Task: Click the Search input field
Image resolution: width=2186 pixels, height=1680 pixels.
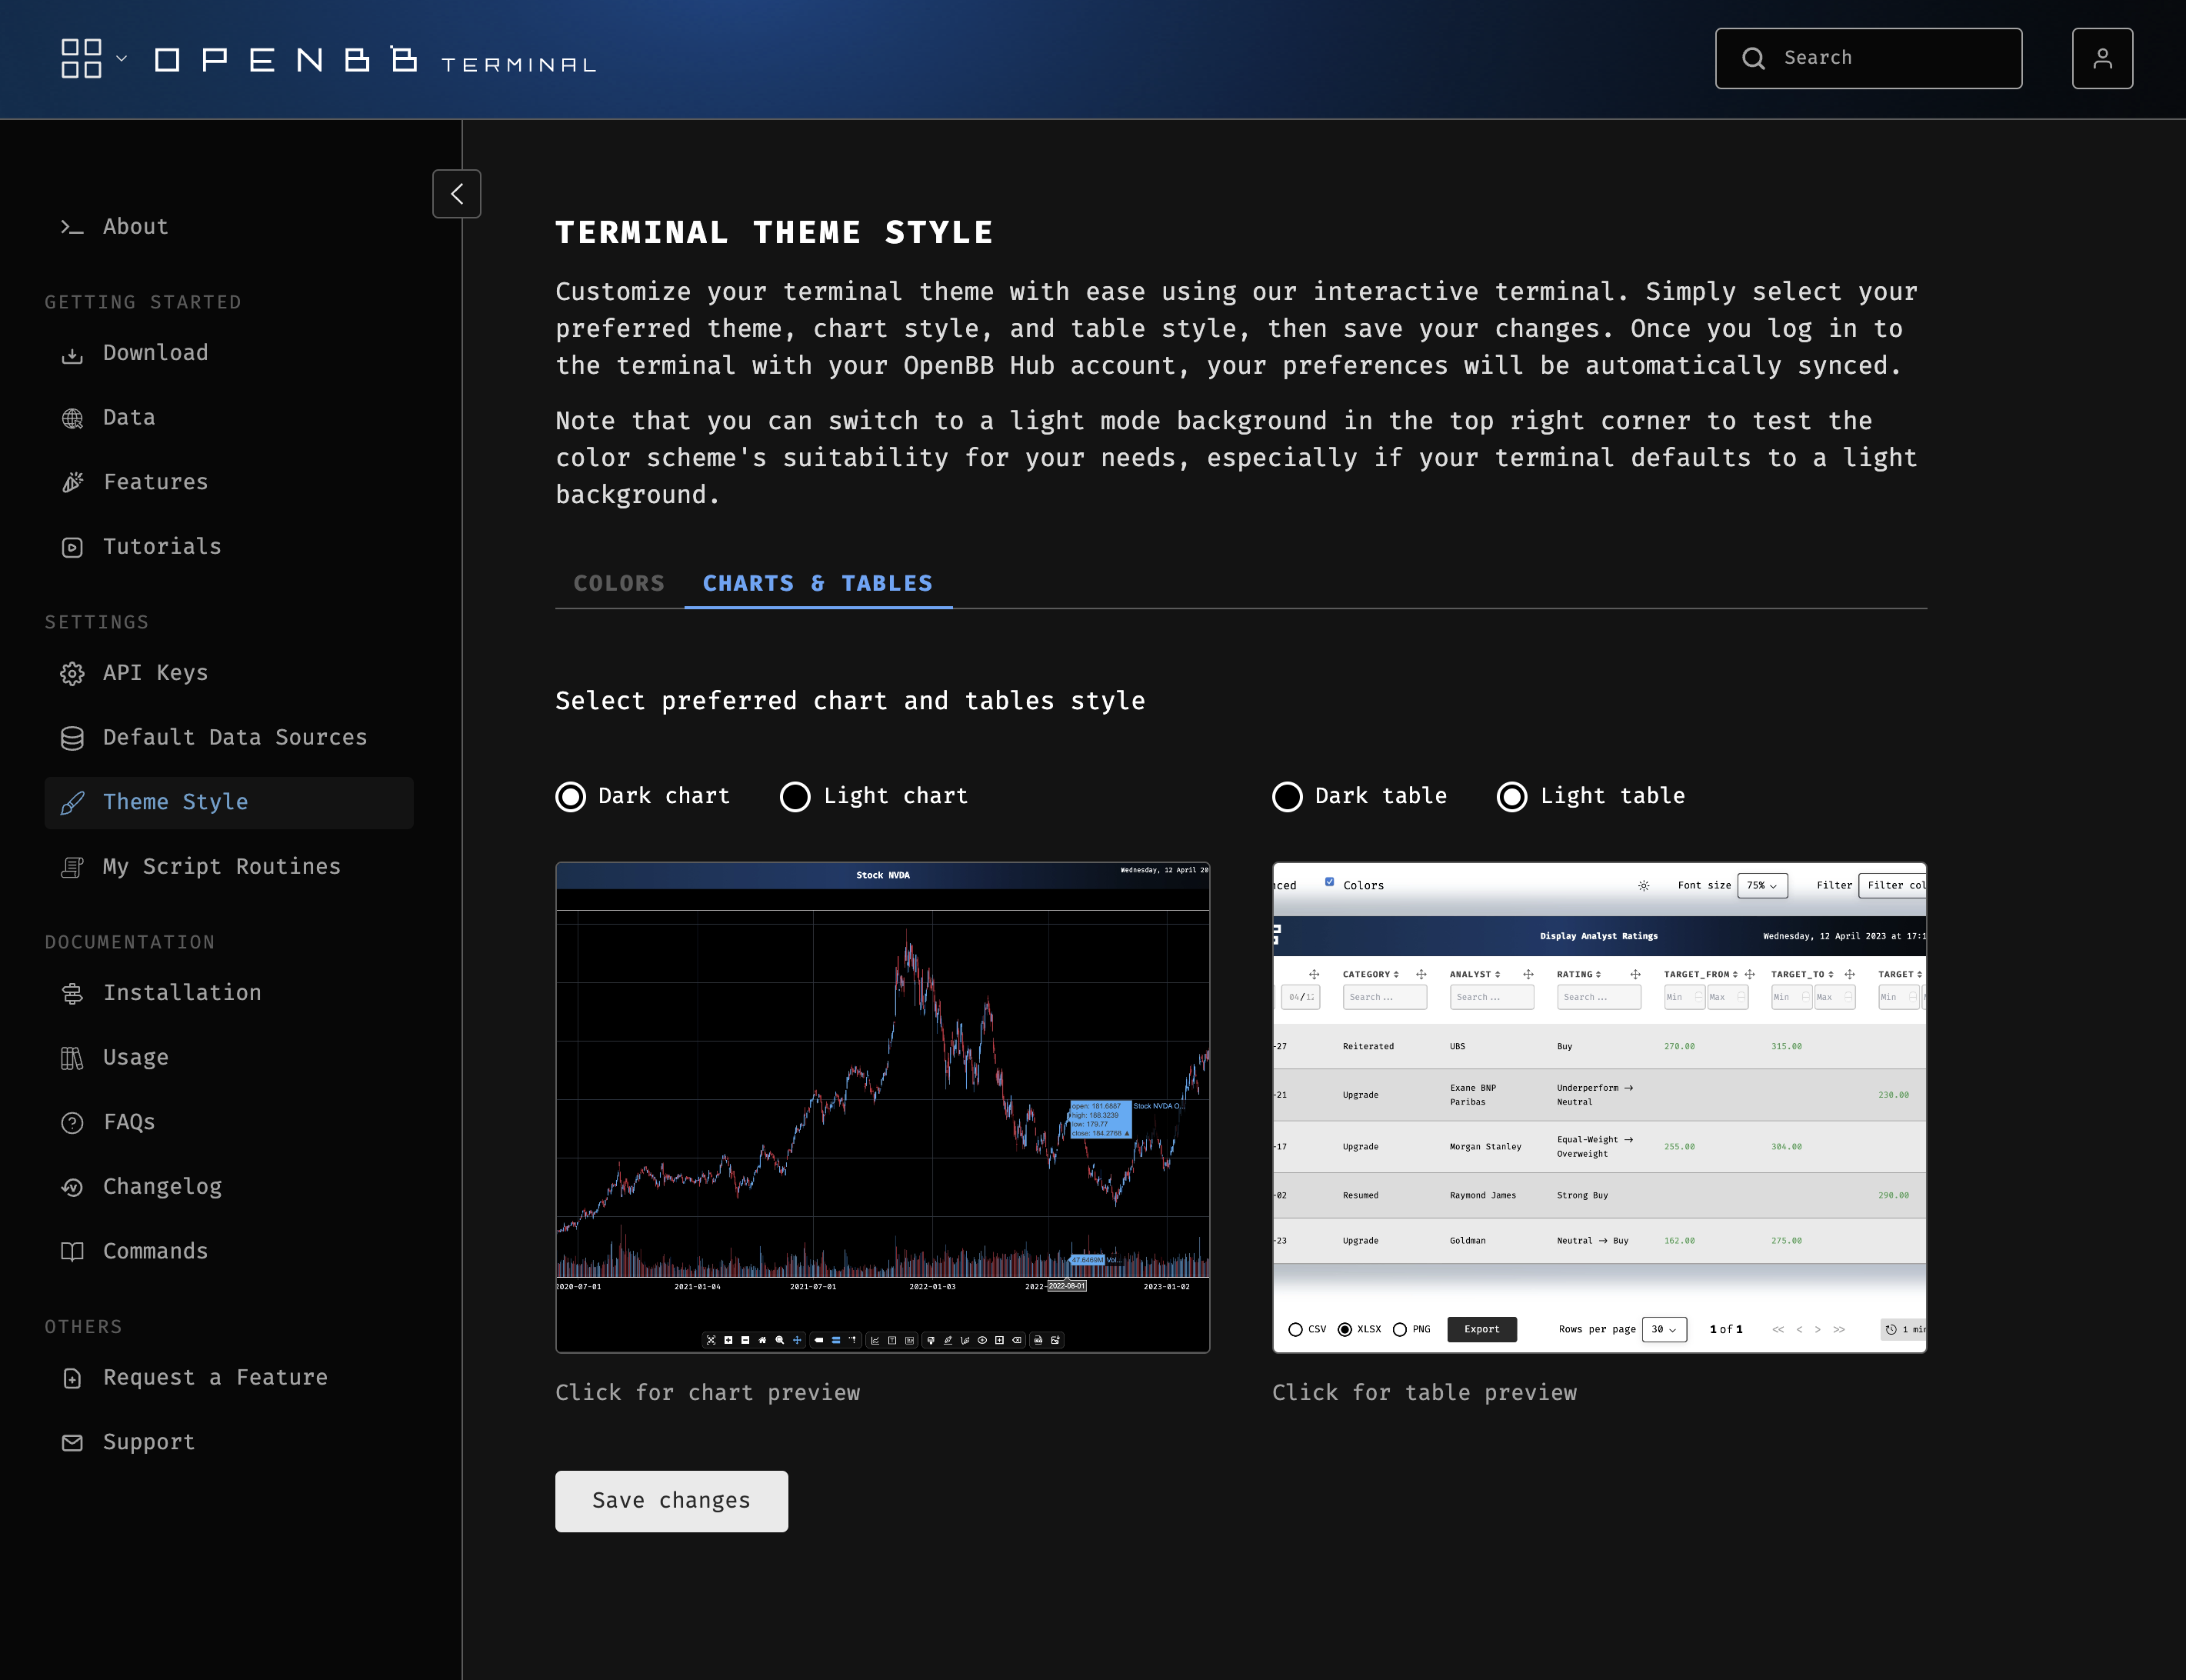Action: point(1868,58)
